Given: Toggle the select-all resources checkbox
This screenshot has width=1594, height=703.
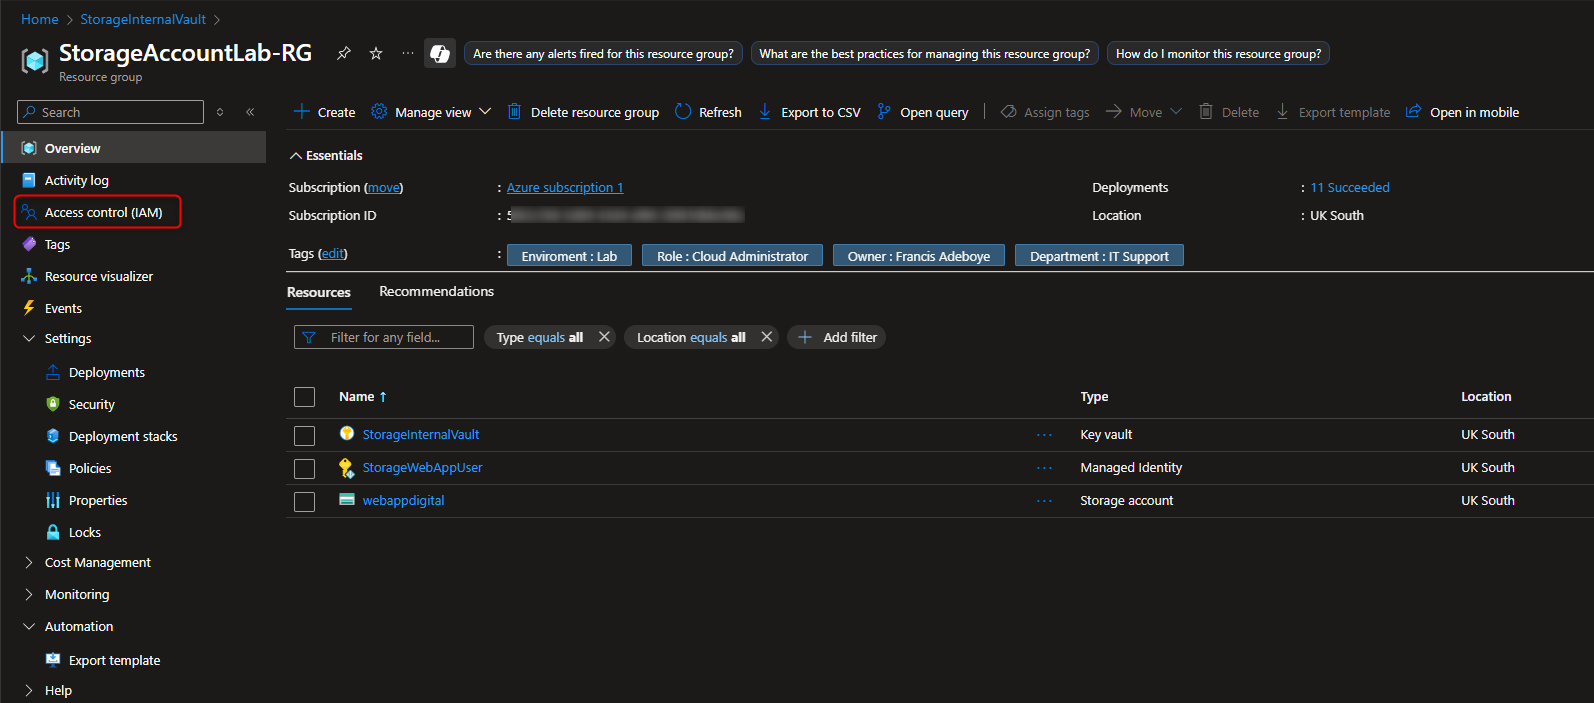Looking at the screenshot, I should point(305,397).
